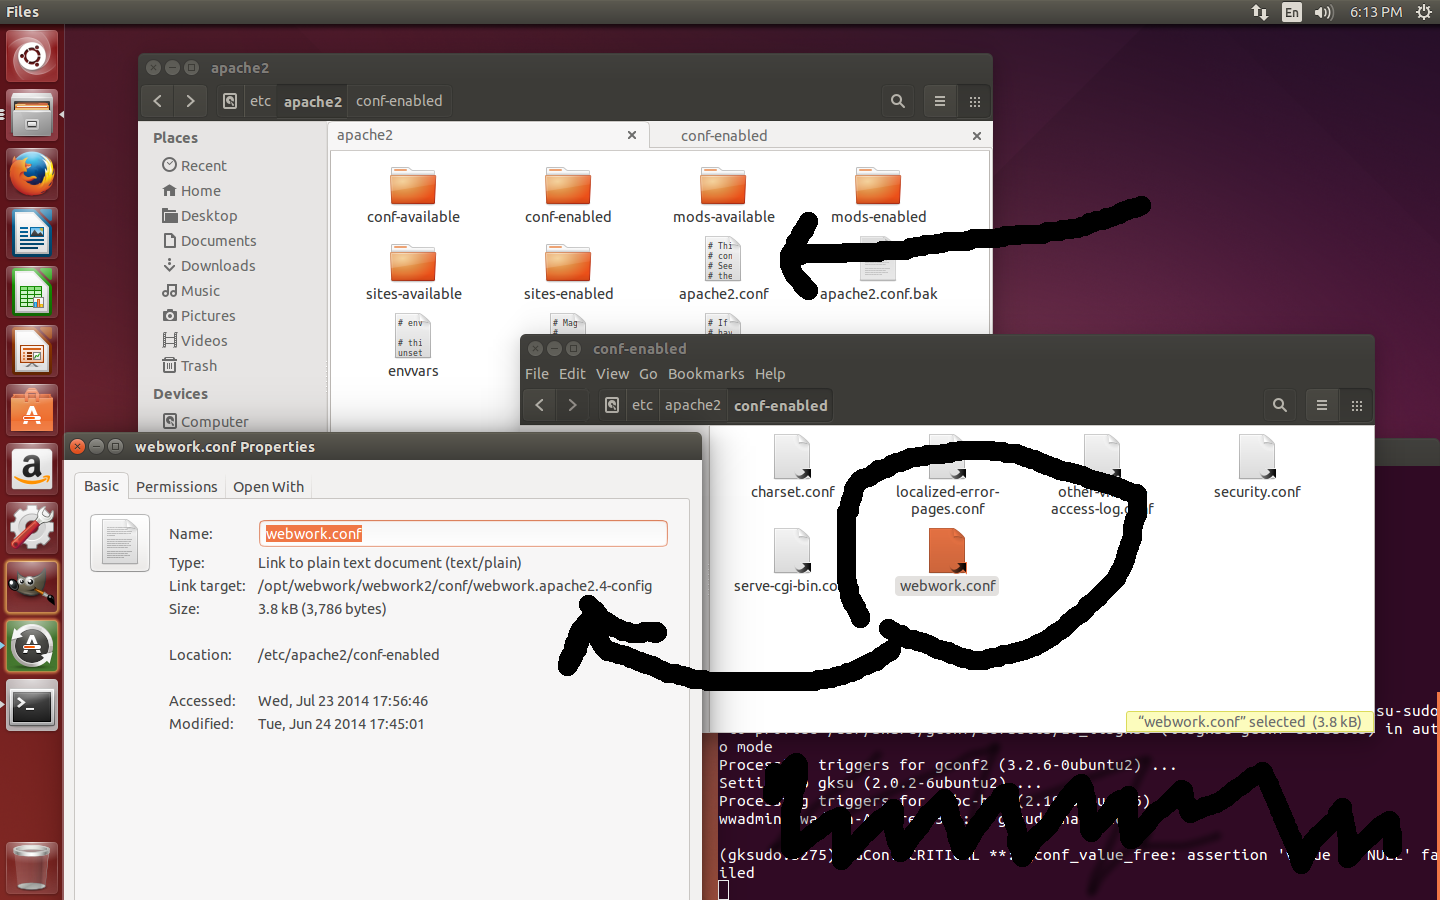Open the Ubuntu Dash home launcher
This screenshot has width=1440, height=900.
click(32, 55)
